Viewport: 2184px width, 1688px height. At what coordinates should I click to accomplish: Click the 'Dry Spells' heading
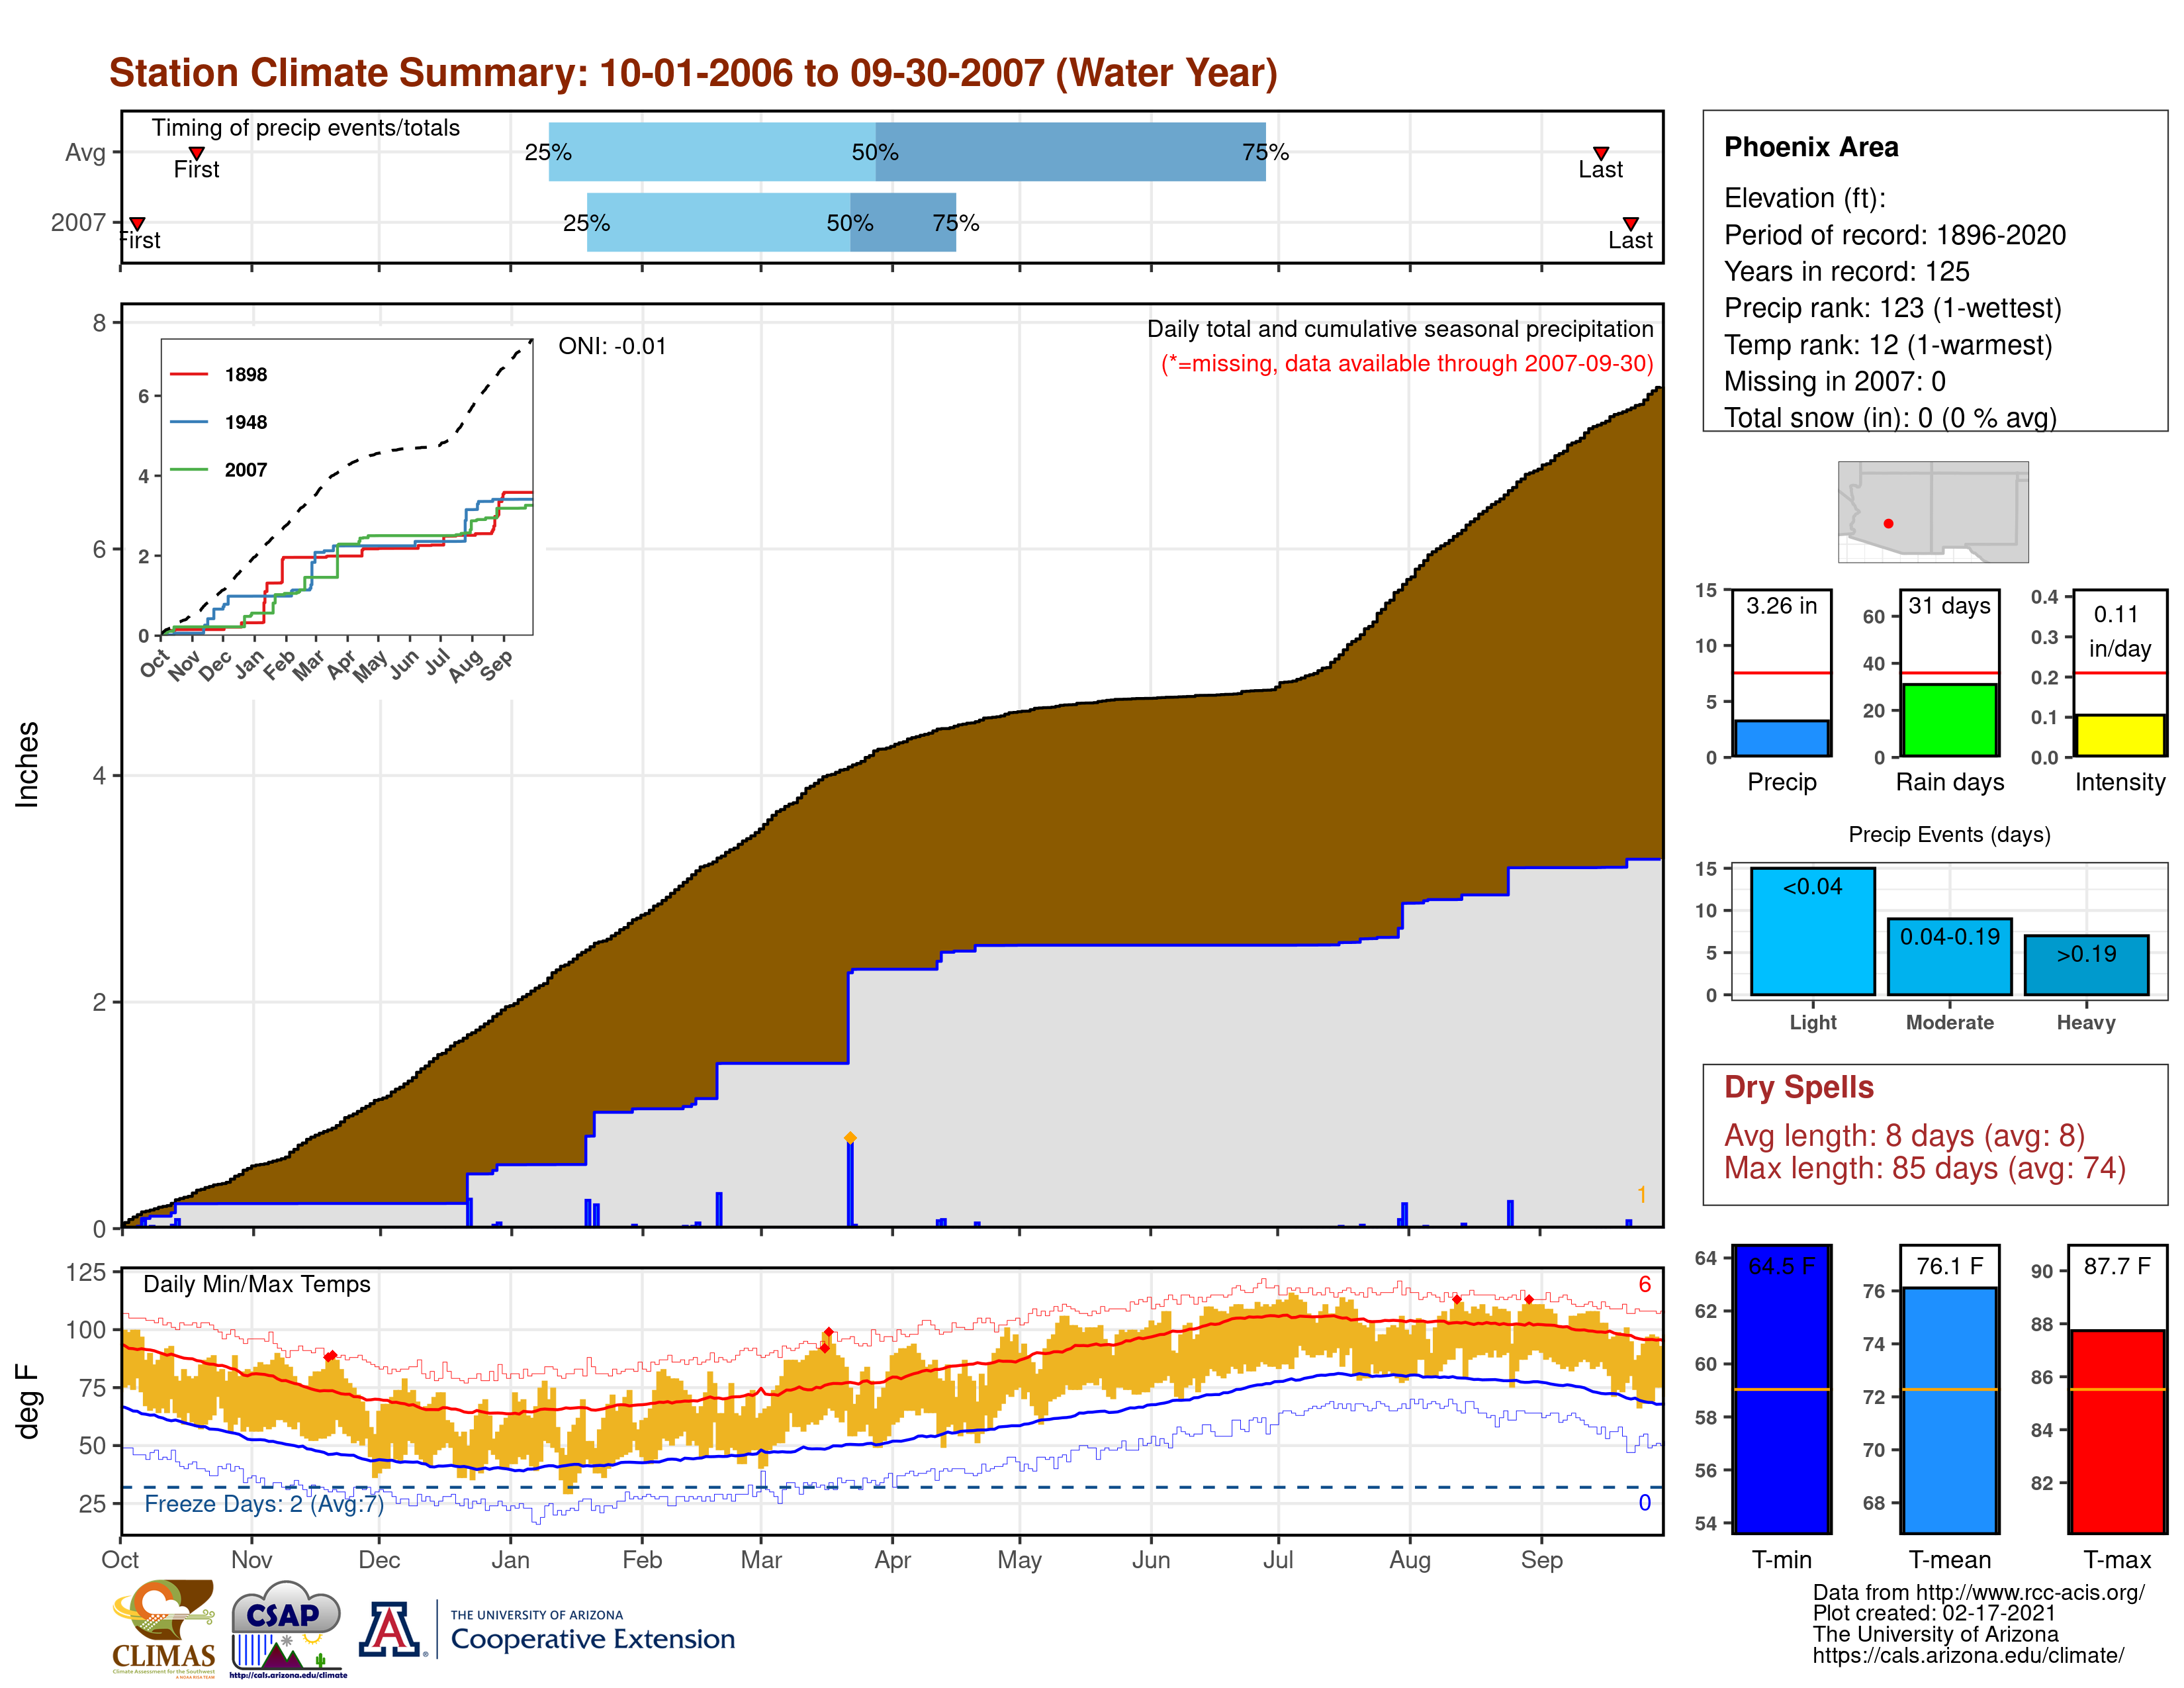coord(1799,1087)
